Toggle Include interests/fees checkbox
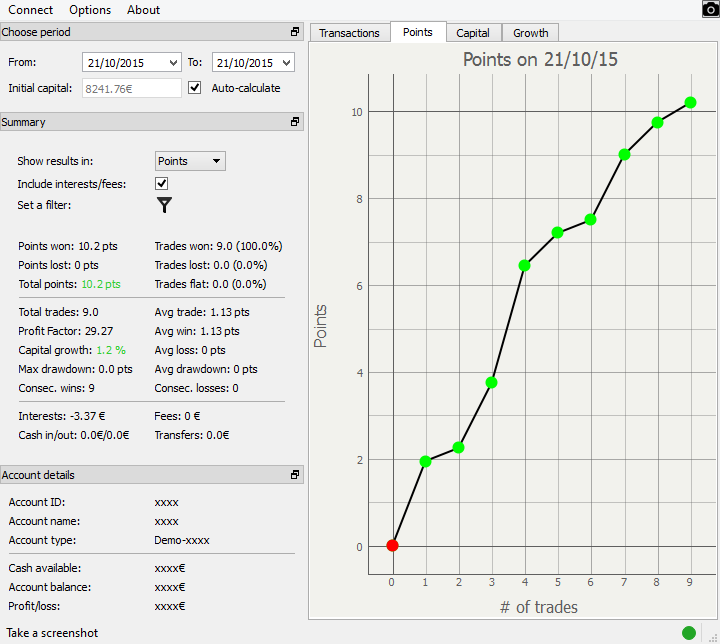This screenshot has width=720, height=644. click(162, 184)
